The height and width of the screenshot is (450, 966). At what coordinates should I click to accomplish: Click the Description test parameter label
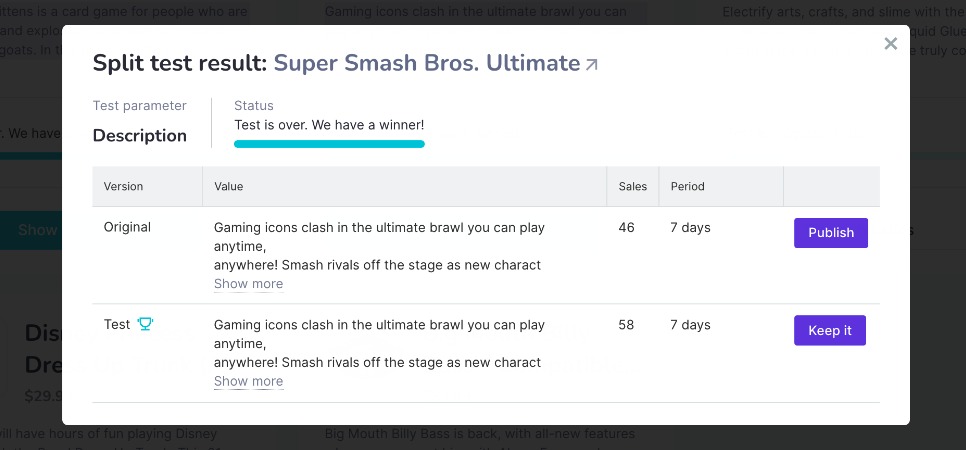139,136
